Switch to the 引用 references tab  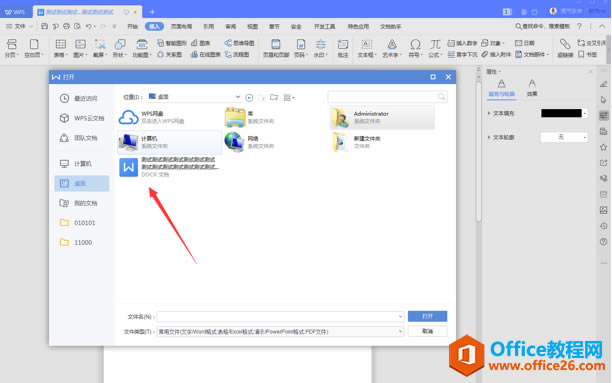pos(208,26)
